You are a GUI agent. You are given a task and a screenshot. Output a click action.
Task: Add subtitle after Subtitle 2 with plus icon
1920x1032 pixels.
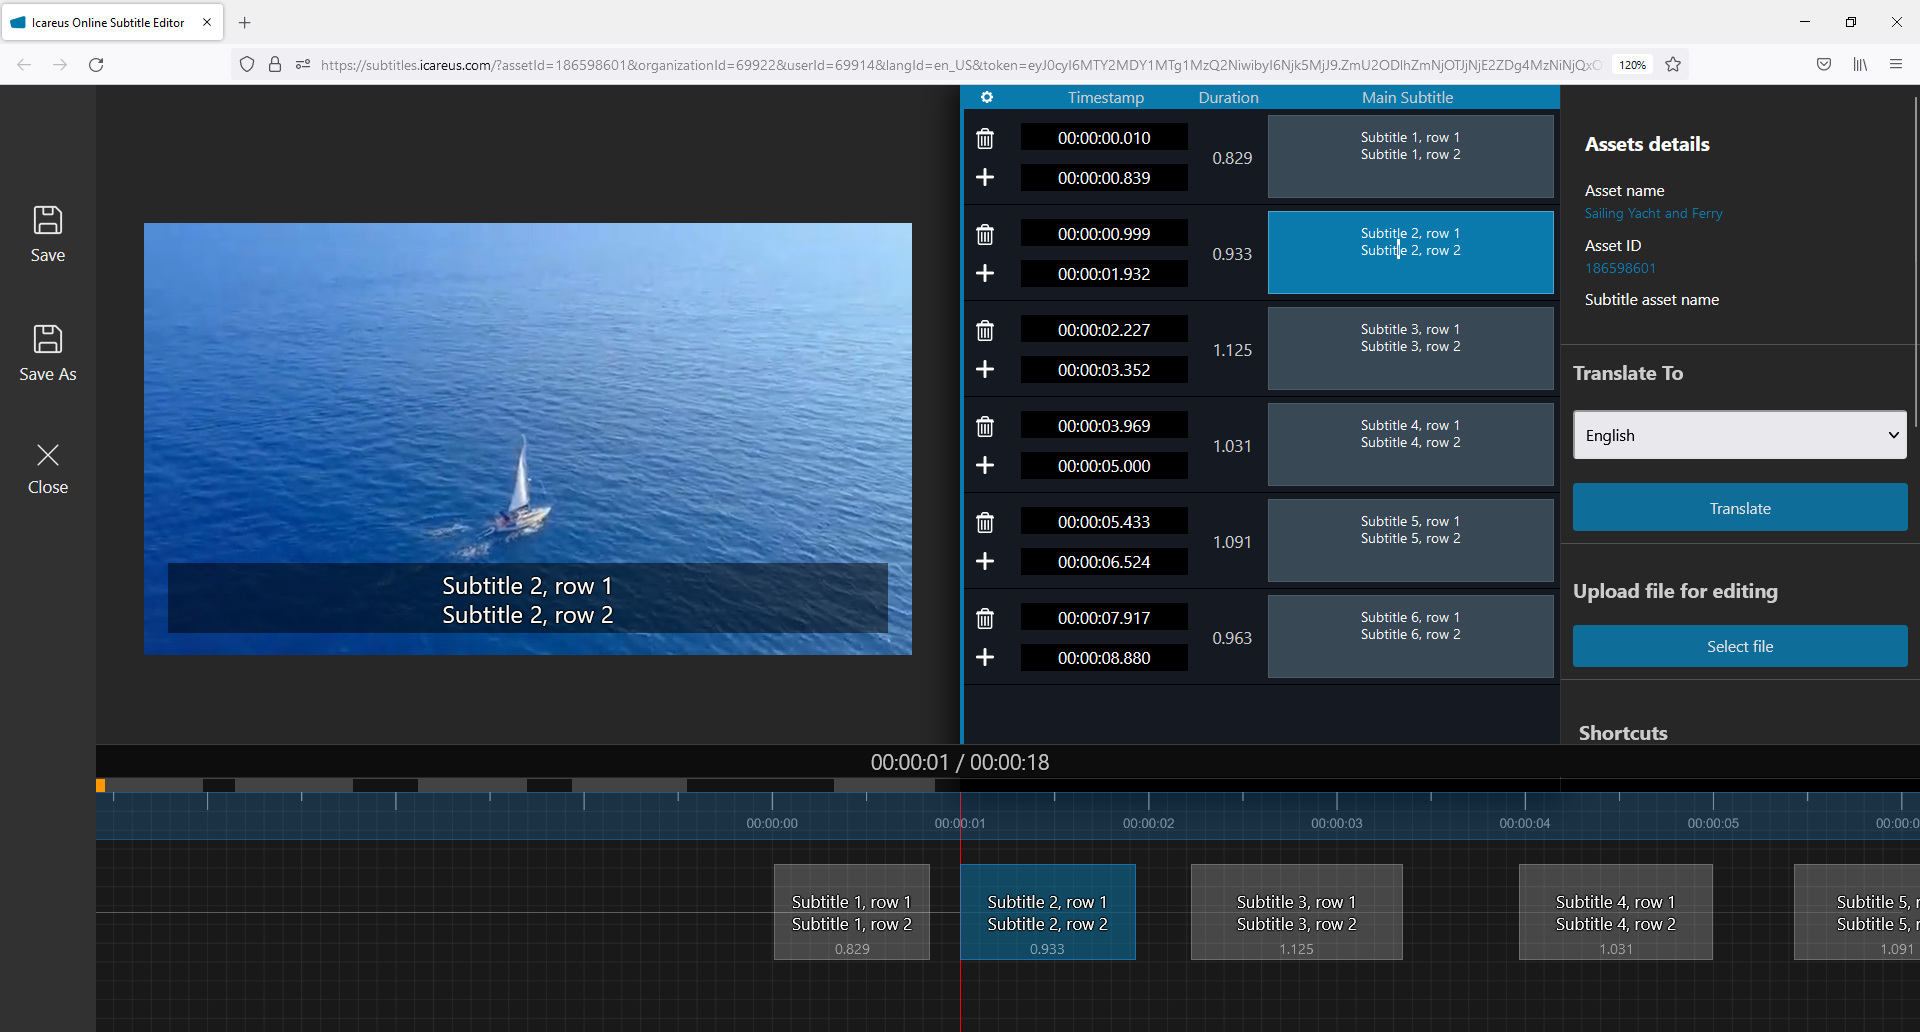[985, 273]
